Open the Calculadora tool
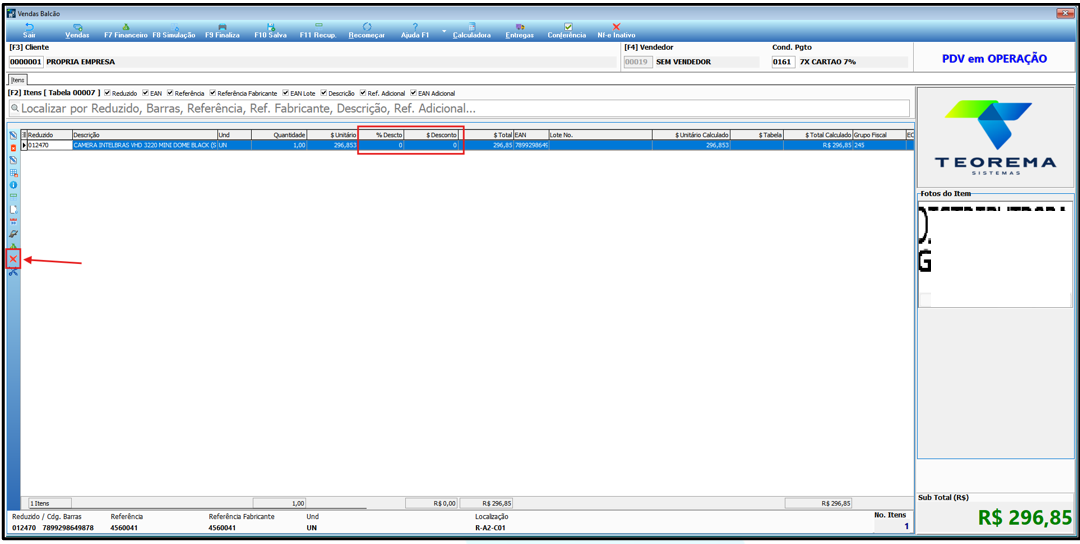Viewport: 1080px width, 544px height. pyautogui.click(x=472, y=30)
